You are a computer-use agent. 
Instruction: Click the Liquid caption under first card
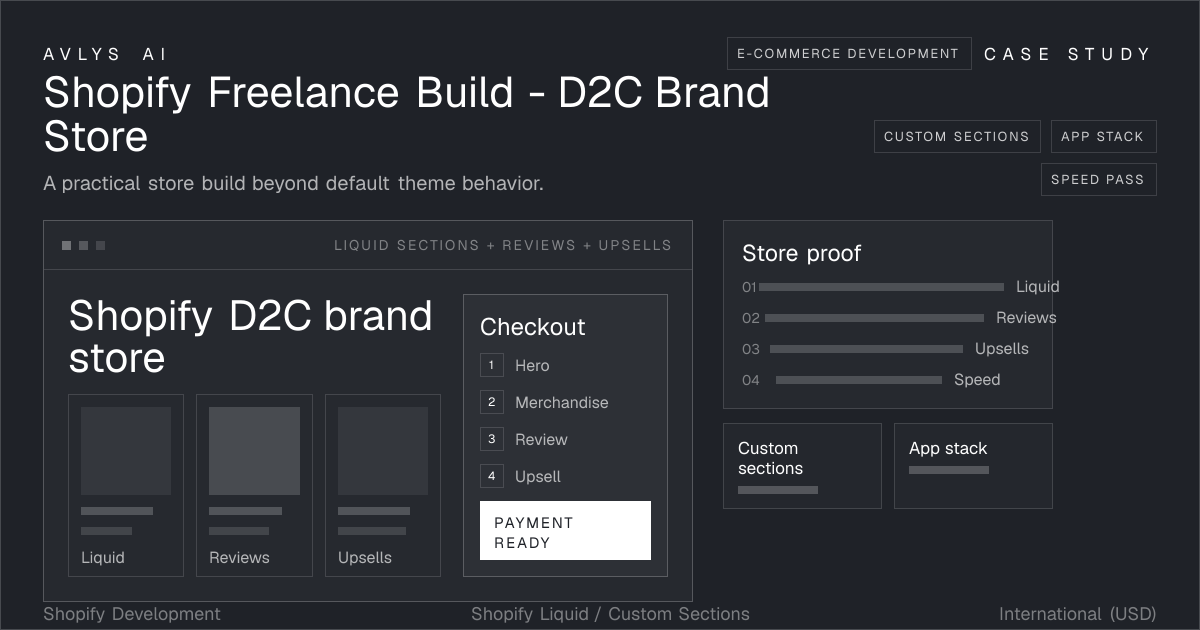click(103, 558)
